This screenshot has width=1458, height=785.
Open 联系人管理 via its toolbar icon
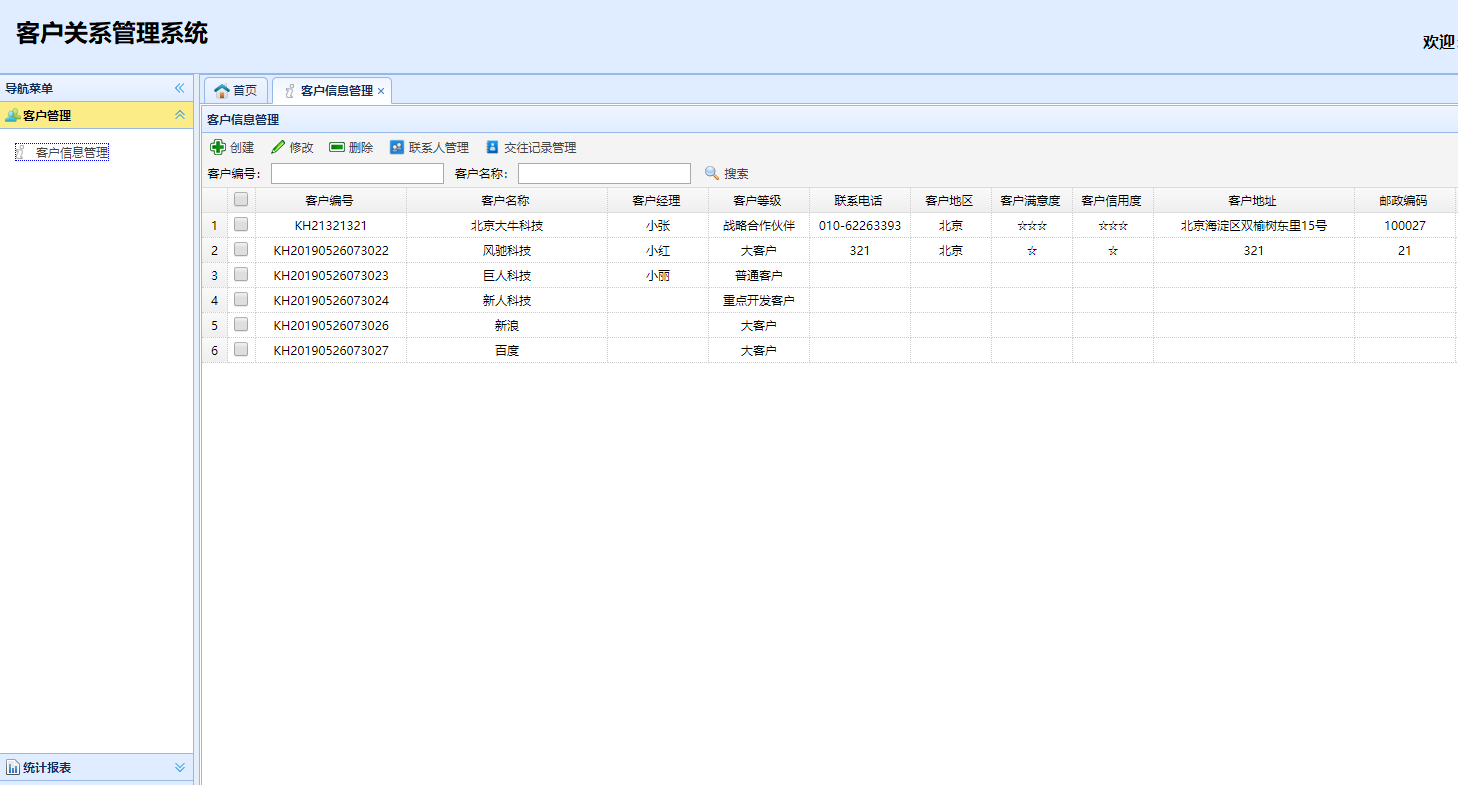pos(396,146)
